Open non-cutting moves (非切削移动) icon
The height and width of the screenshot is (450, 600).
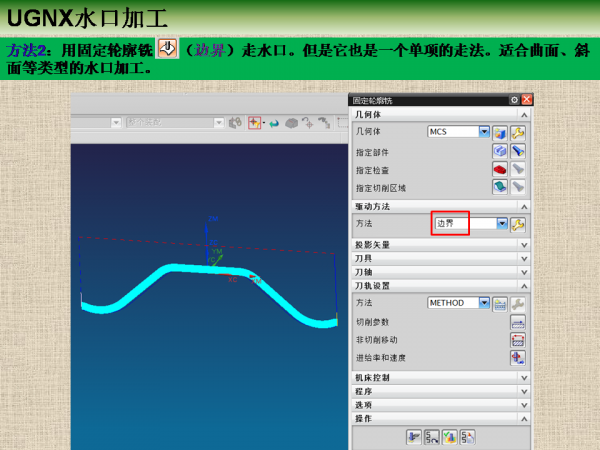518,340
